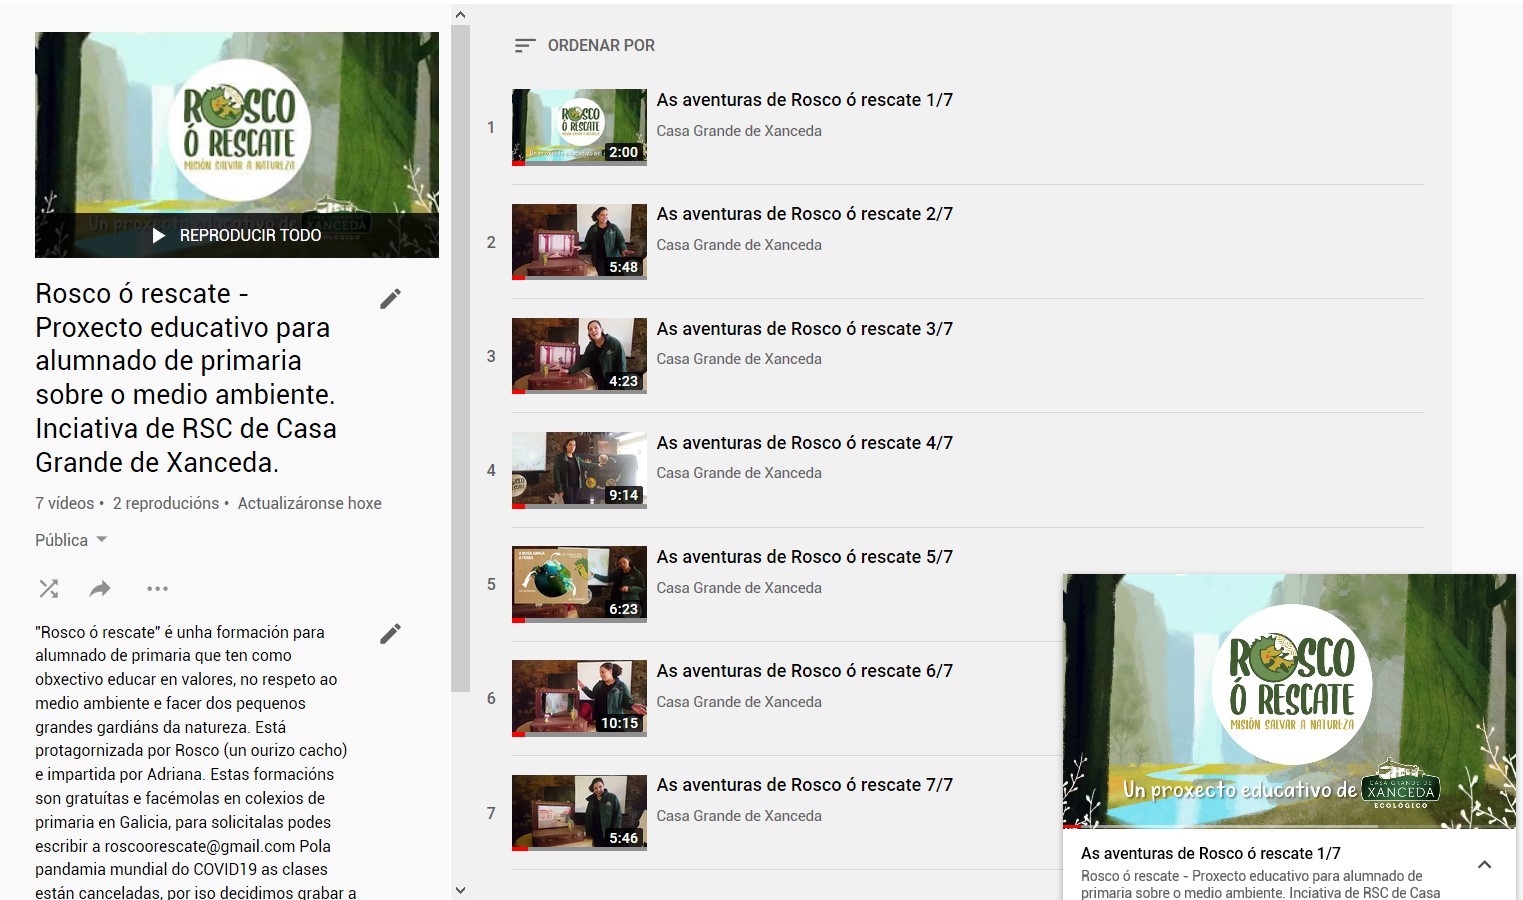Share the playlist via arrow icon
The image size is (1523, 900).
100,589
